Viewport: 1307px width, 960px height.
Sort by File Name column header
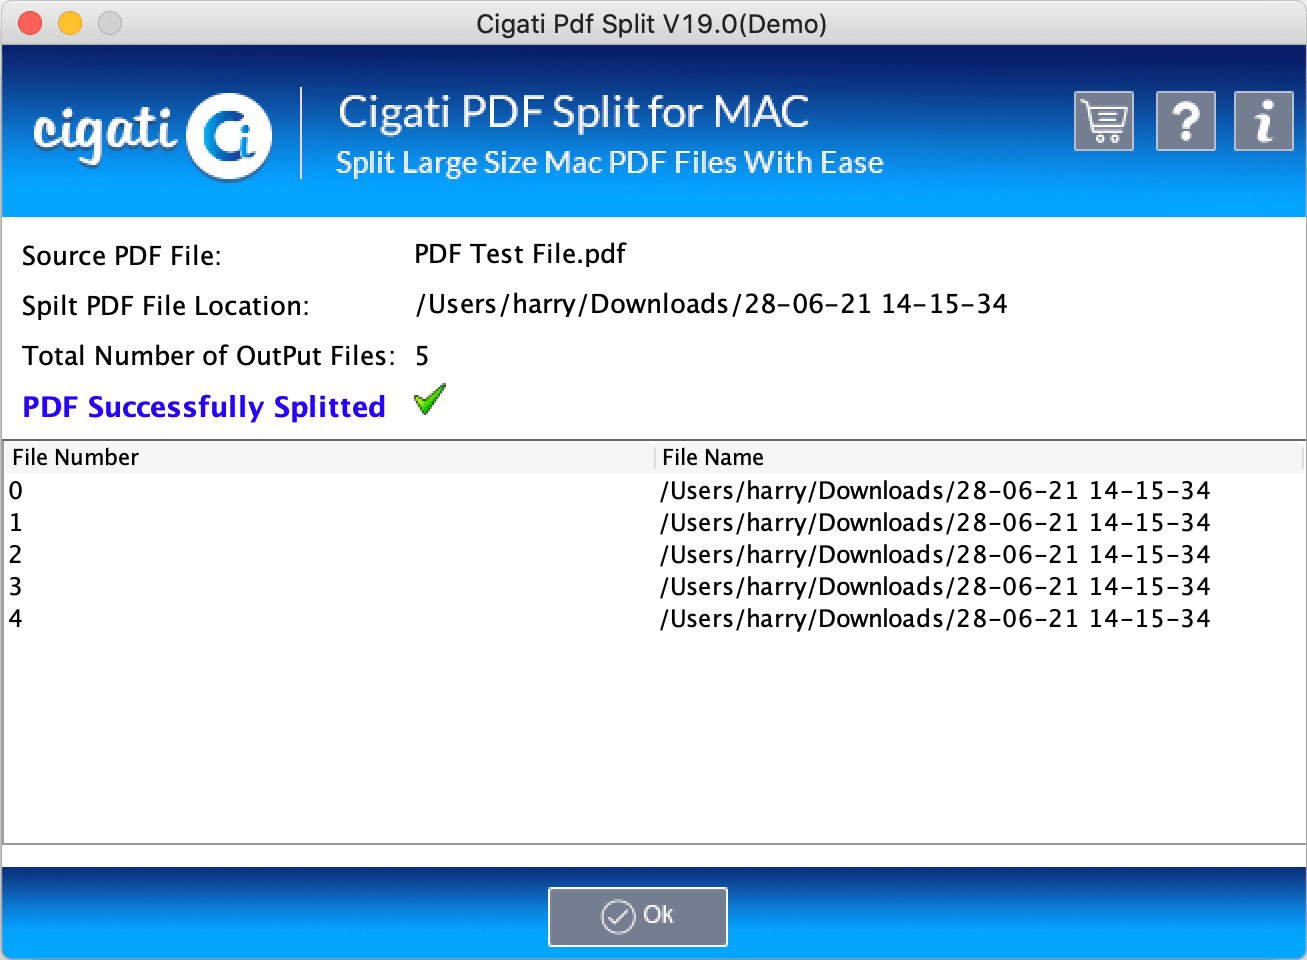pyautogui.click(x=979, y=457)
